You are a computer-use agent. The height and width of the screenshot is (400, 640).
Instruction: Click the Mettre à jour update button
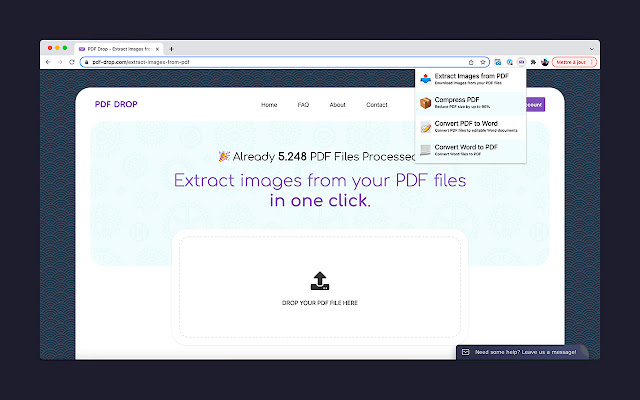click(x=574, y=62)
